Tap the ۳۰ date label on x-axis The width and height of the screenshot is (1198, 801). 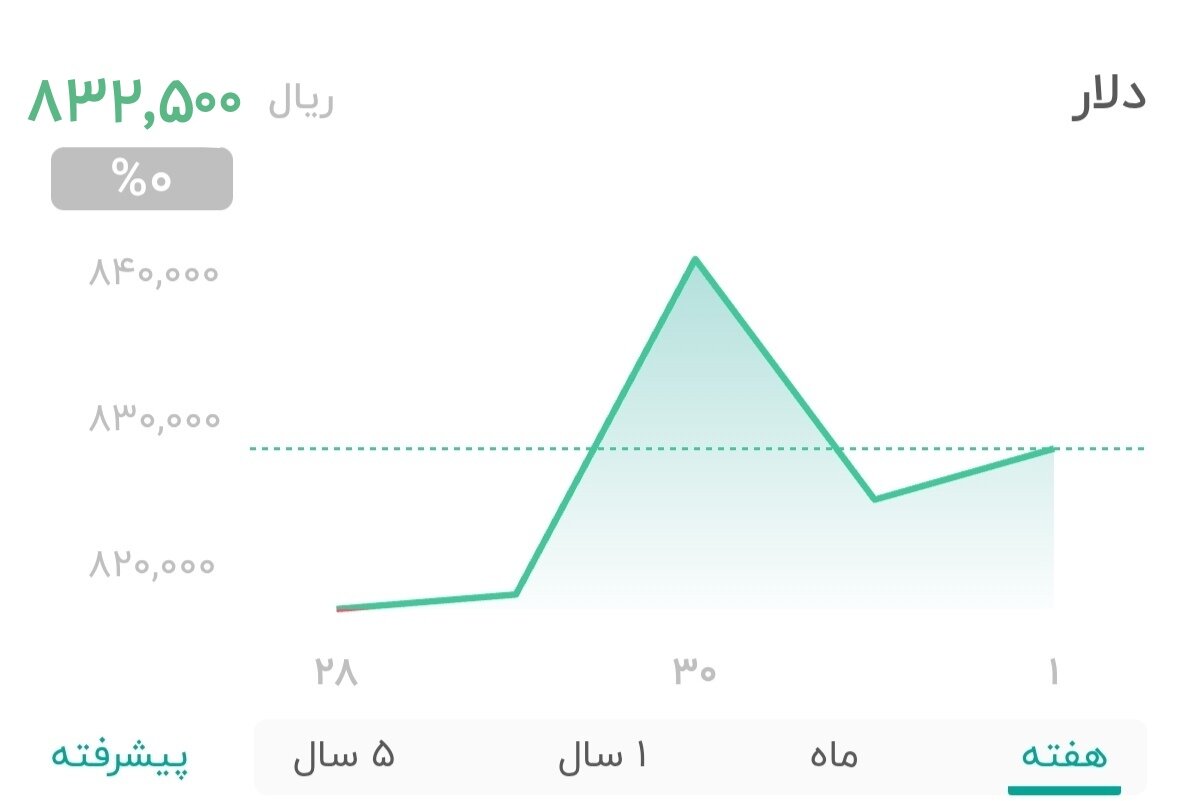coord(695,672)
